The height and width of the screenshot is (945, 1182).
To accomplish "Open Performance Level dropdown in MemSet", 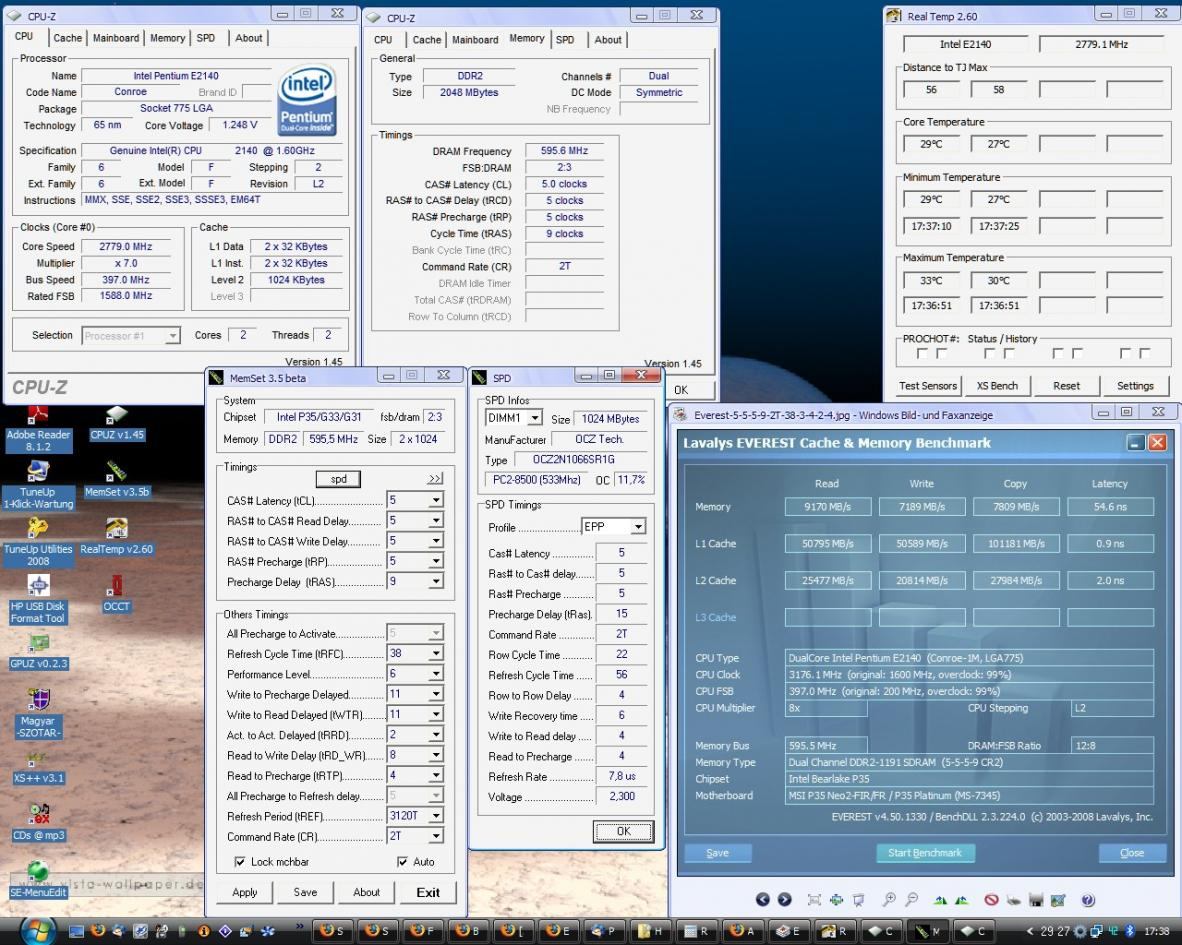I will (436, 674).
